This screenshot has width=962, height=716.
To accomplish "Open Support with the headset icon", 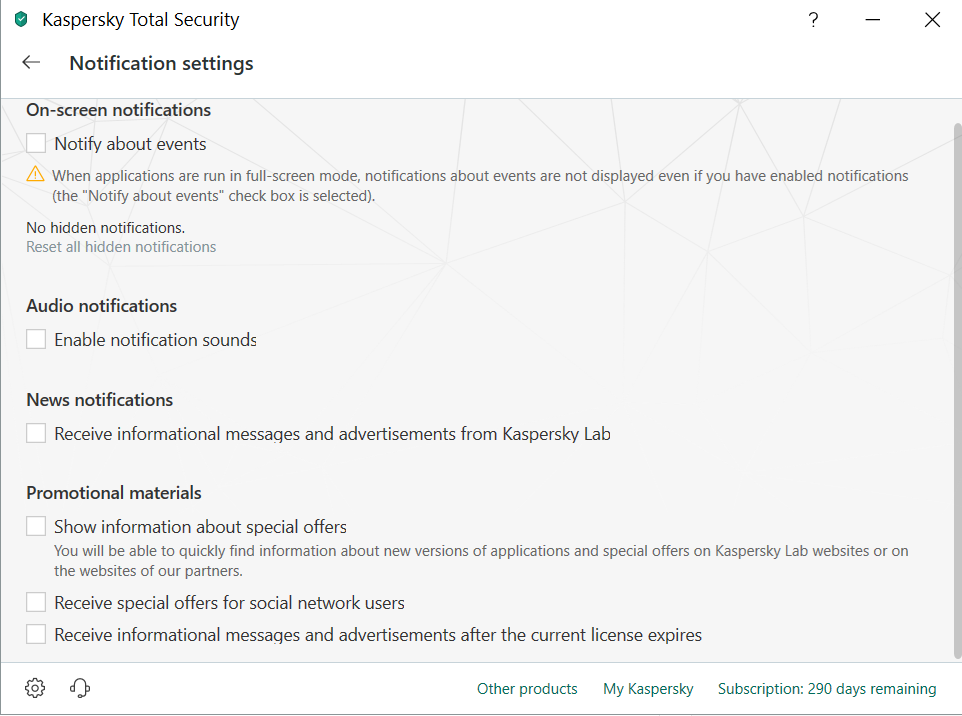I will pos(81,688).
